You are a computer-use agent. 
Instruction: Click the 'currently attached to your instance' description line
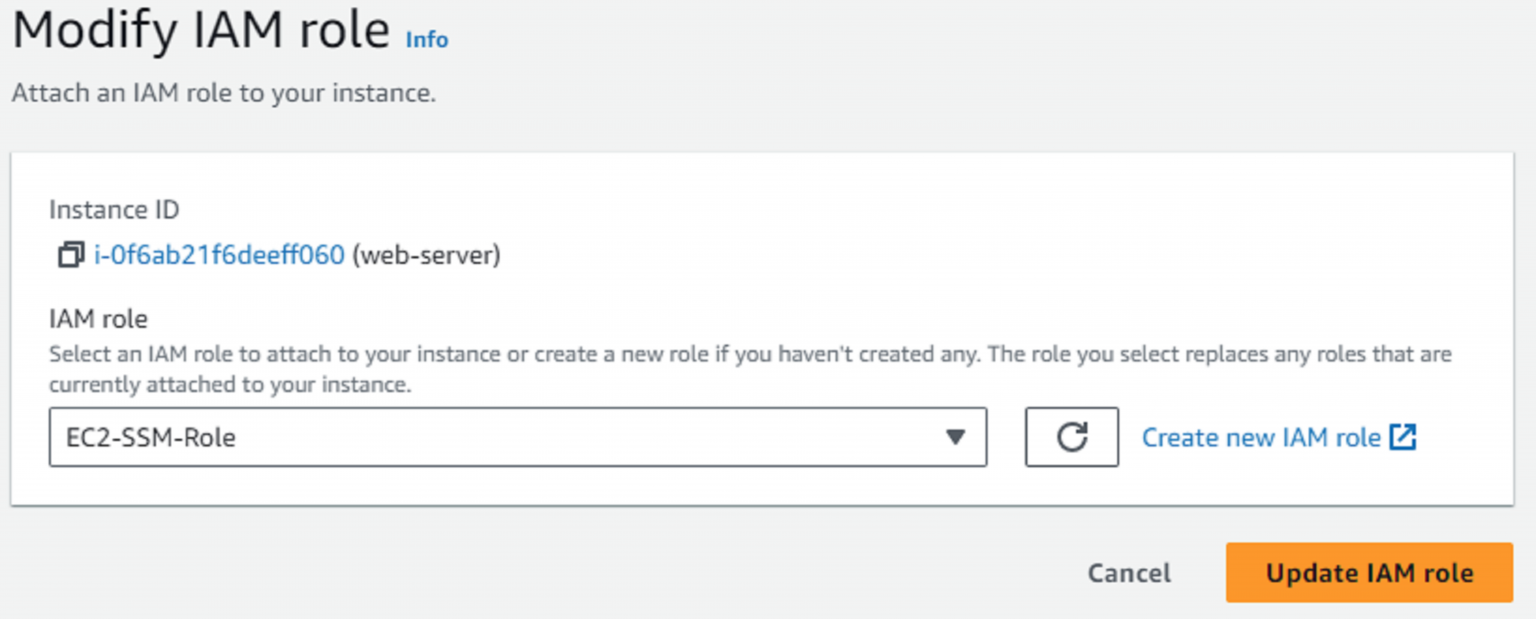[x=230, y=385]
